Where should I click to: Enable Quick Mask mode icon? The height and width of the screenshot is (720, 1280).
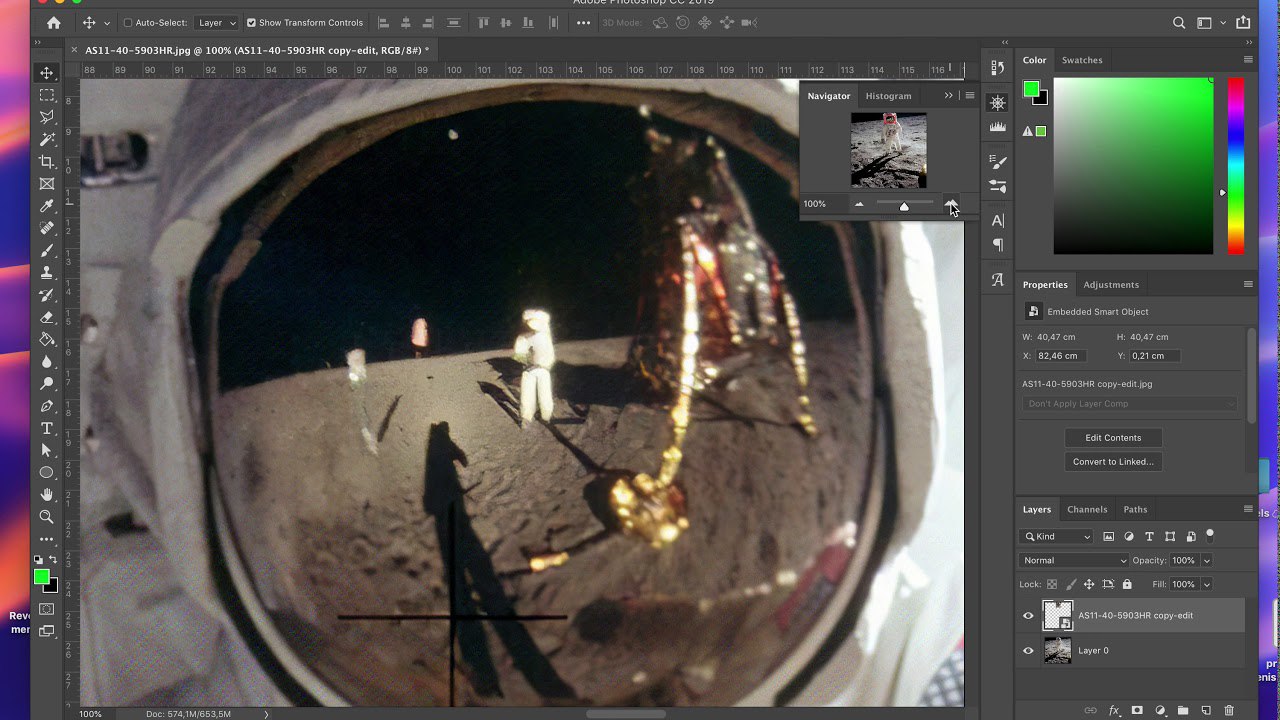tap(46, 609)
